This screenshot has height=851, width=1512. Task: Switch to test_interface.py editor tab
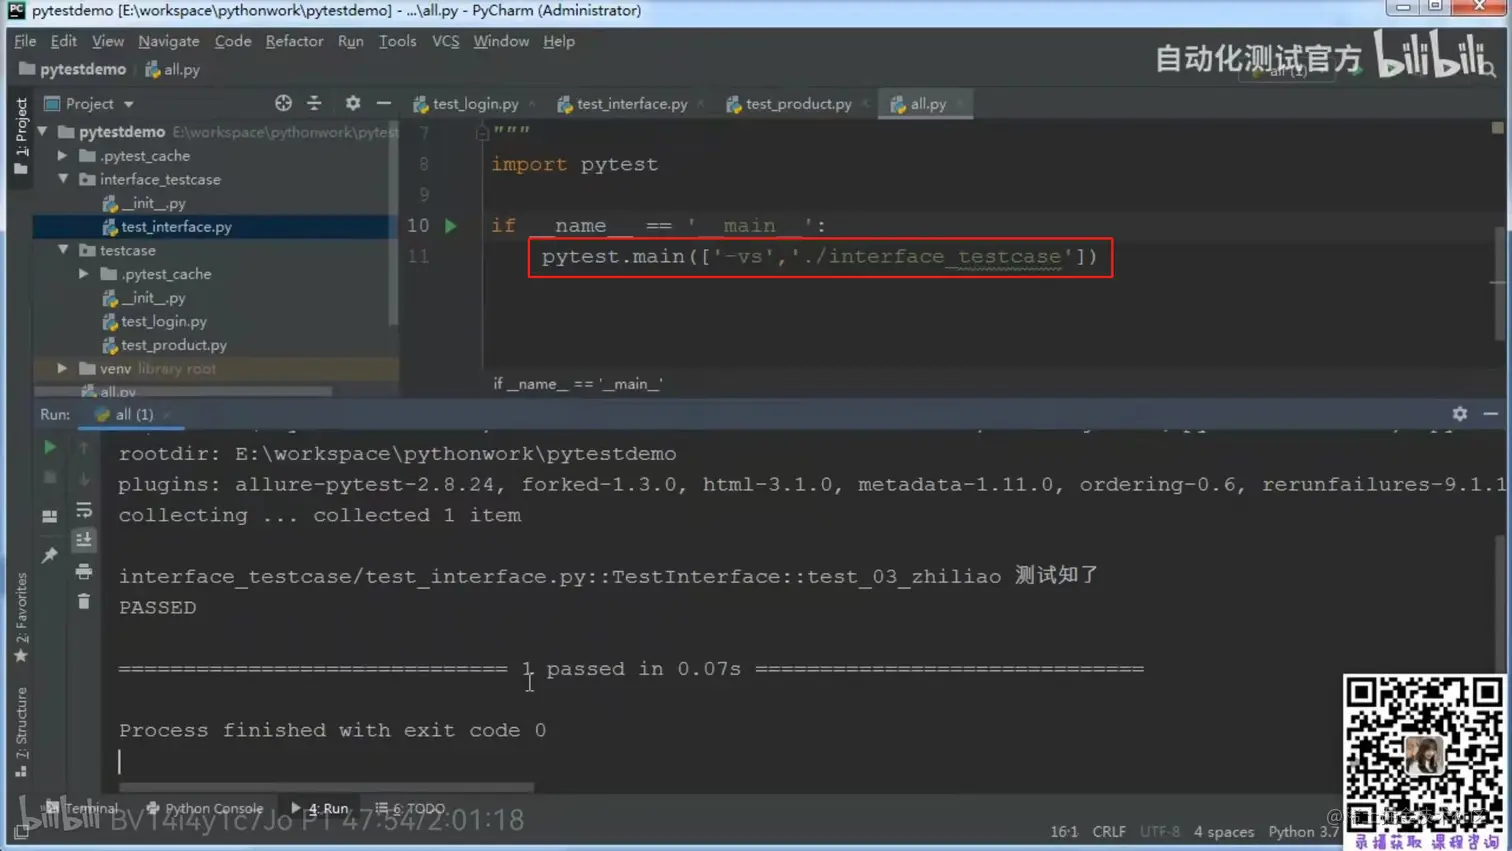[x=632, y=104]
